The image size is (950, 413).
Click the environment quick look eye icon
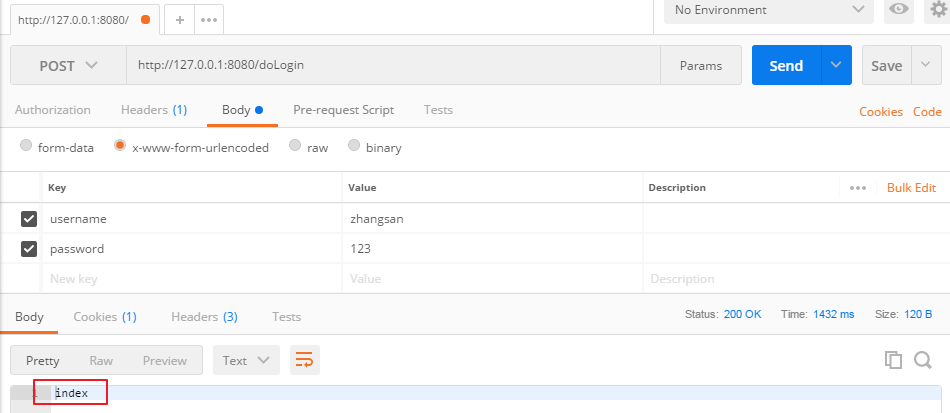coord(899,10)
